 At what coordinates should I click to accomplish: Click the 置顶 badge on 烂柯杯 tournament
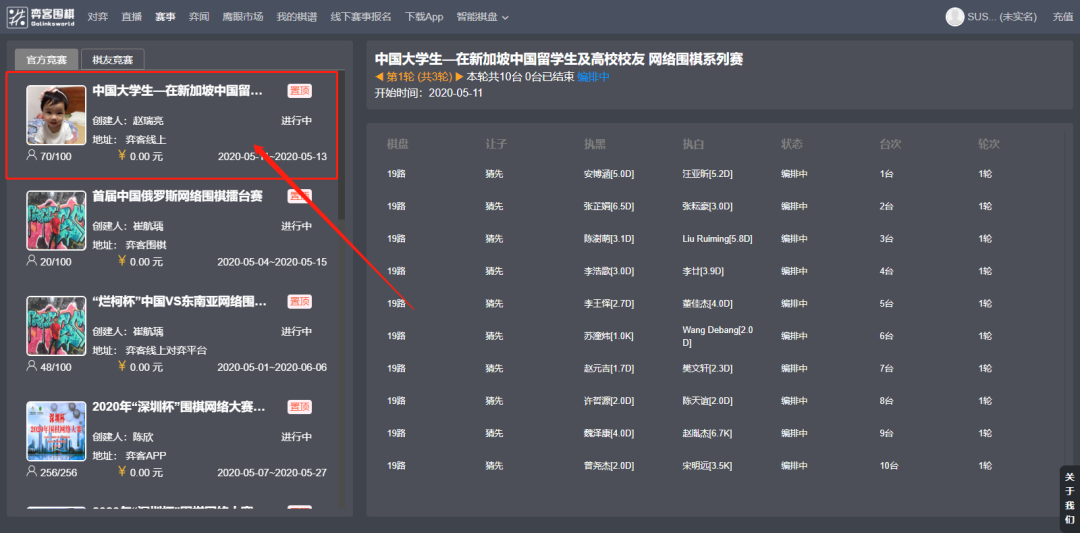(x=299, y=302)
